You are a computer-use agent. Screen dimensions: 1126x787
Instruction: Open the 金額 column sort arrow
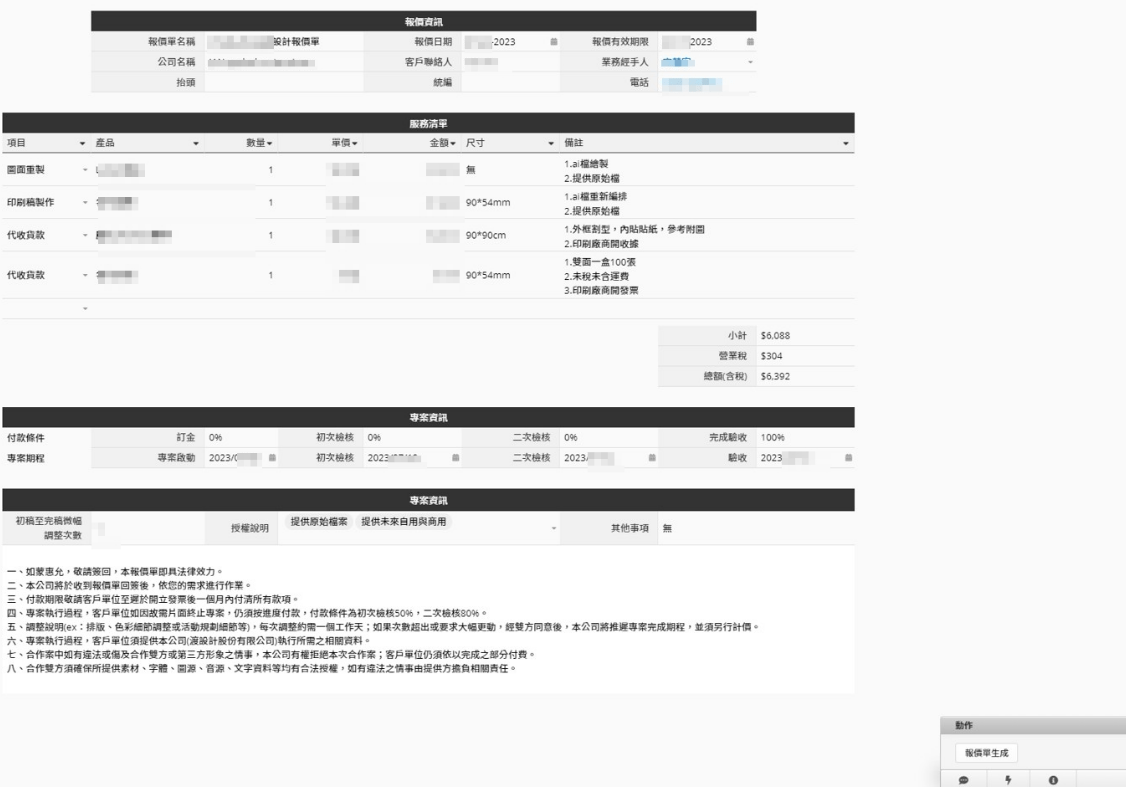pyautogui.click(x=453, y=144)
